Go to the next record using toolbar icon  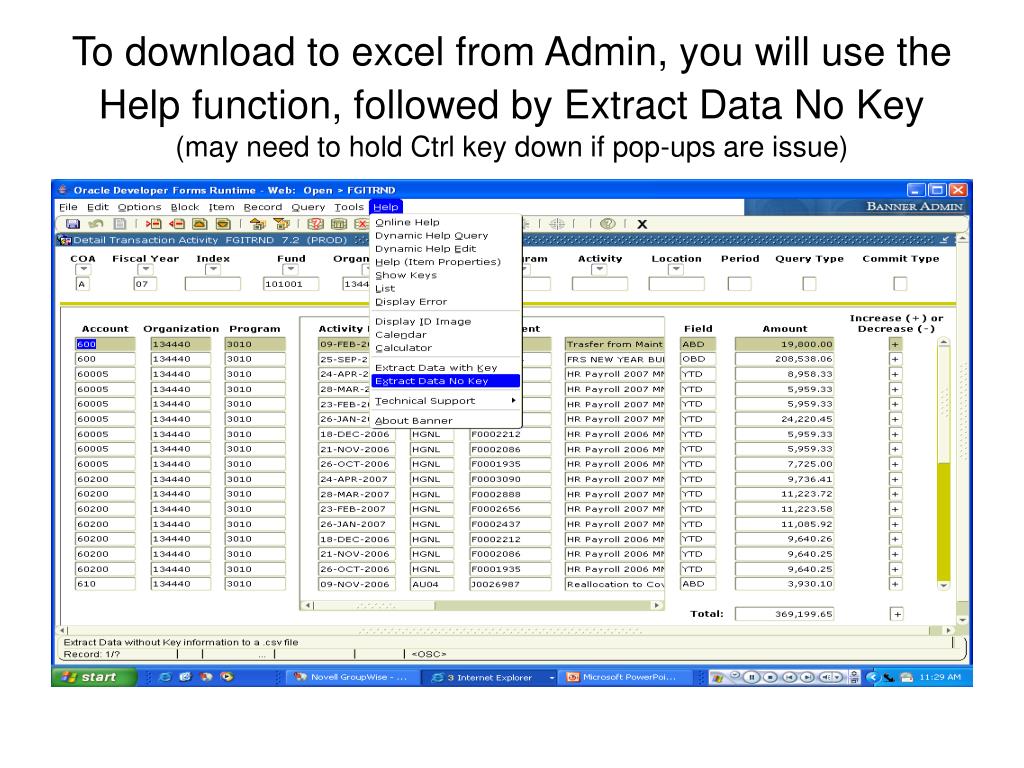pos(223,224)
